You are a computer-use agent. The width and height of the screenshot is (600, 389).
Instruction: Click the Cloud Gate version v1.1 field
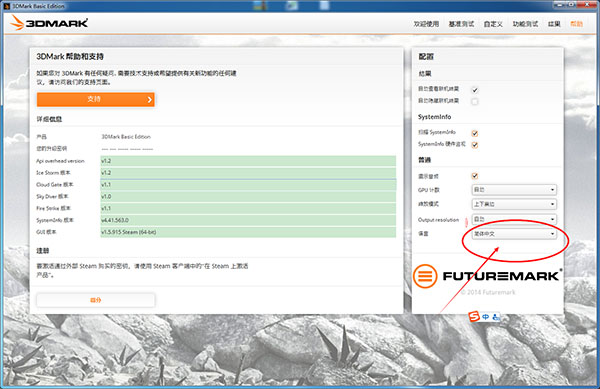[x=248, y=185]
